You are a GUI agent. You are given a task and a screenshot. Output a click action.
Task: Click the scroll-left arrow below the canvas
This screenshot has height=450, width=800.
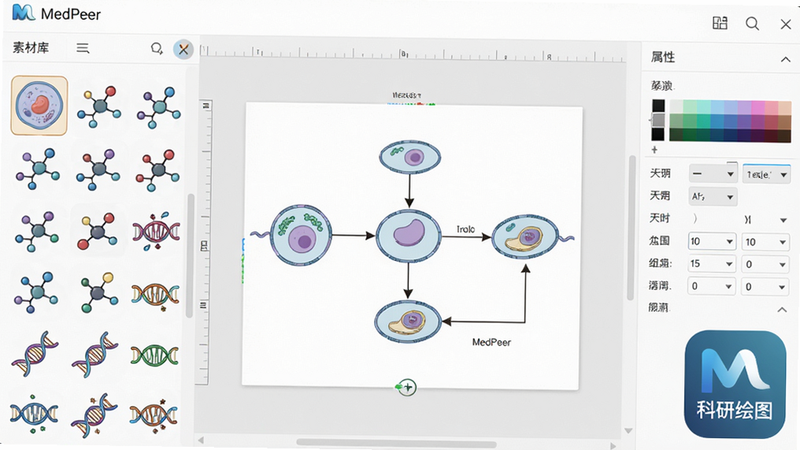click(201, 440)
